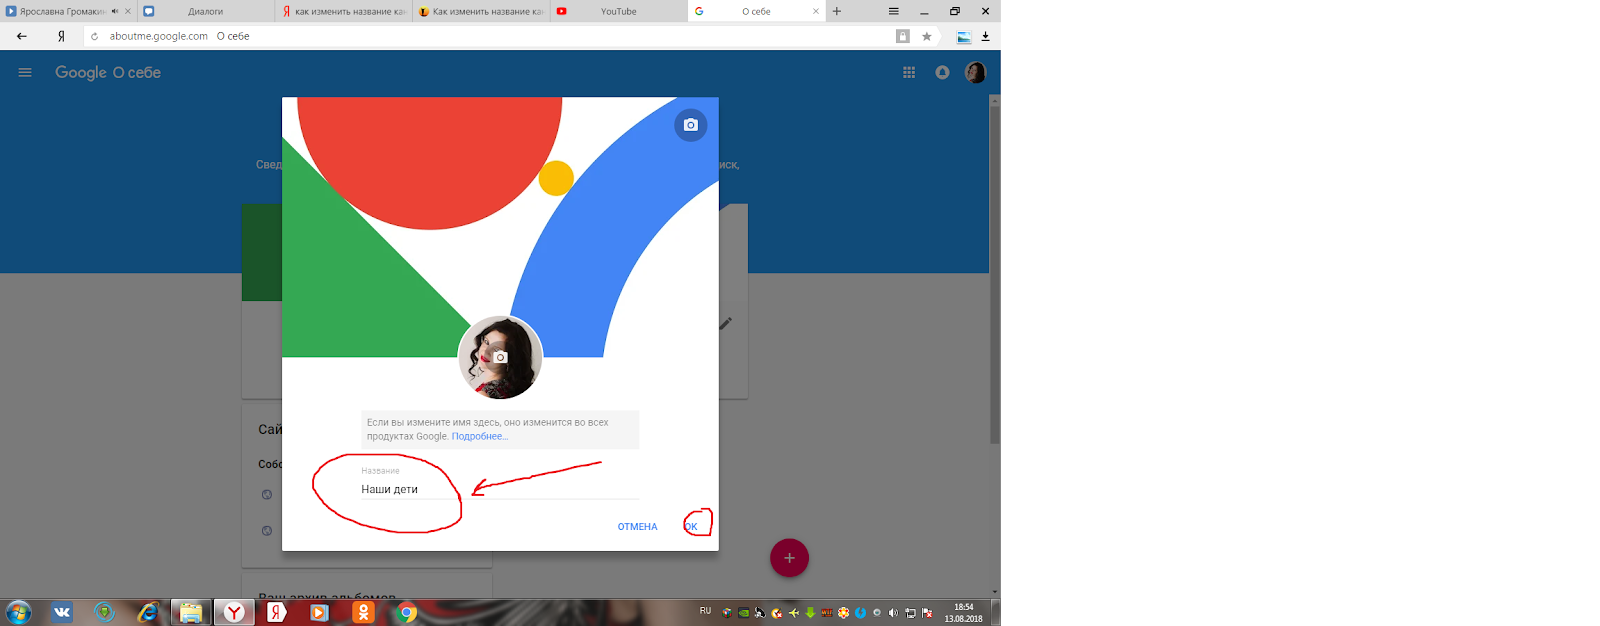The width and height of the screenshot is (1600, 626).
Task: Open Yandex Browser red Y taskbar icon
Action: click(234, 612)
